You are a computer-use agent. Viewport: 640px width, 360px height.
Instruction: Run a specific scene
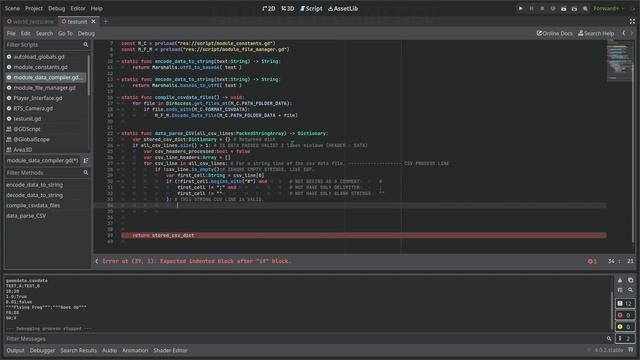pos(574,9)
